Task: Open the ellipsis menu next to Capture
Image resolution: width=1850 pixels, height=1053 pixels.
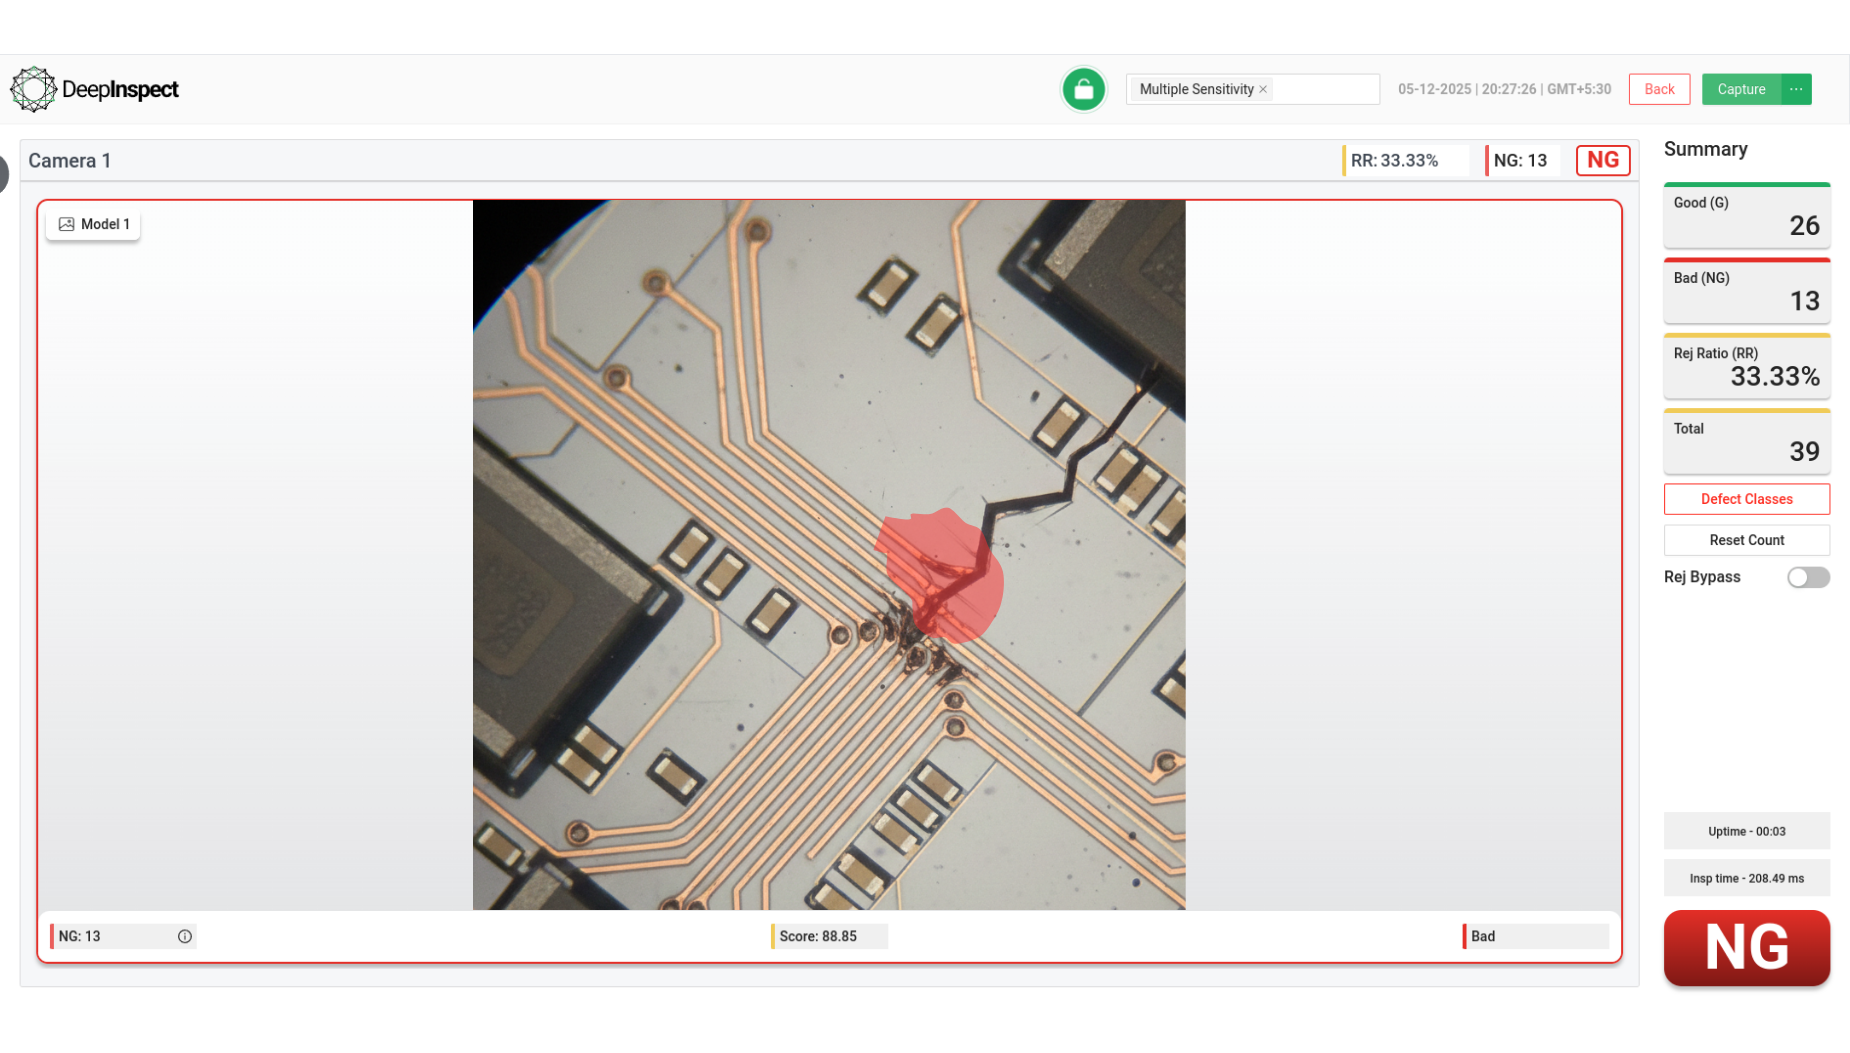Action: click(1796, 89)
